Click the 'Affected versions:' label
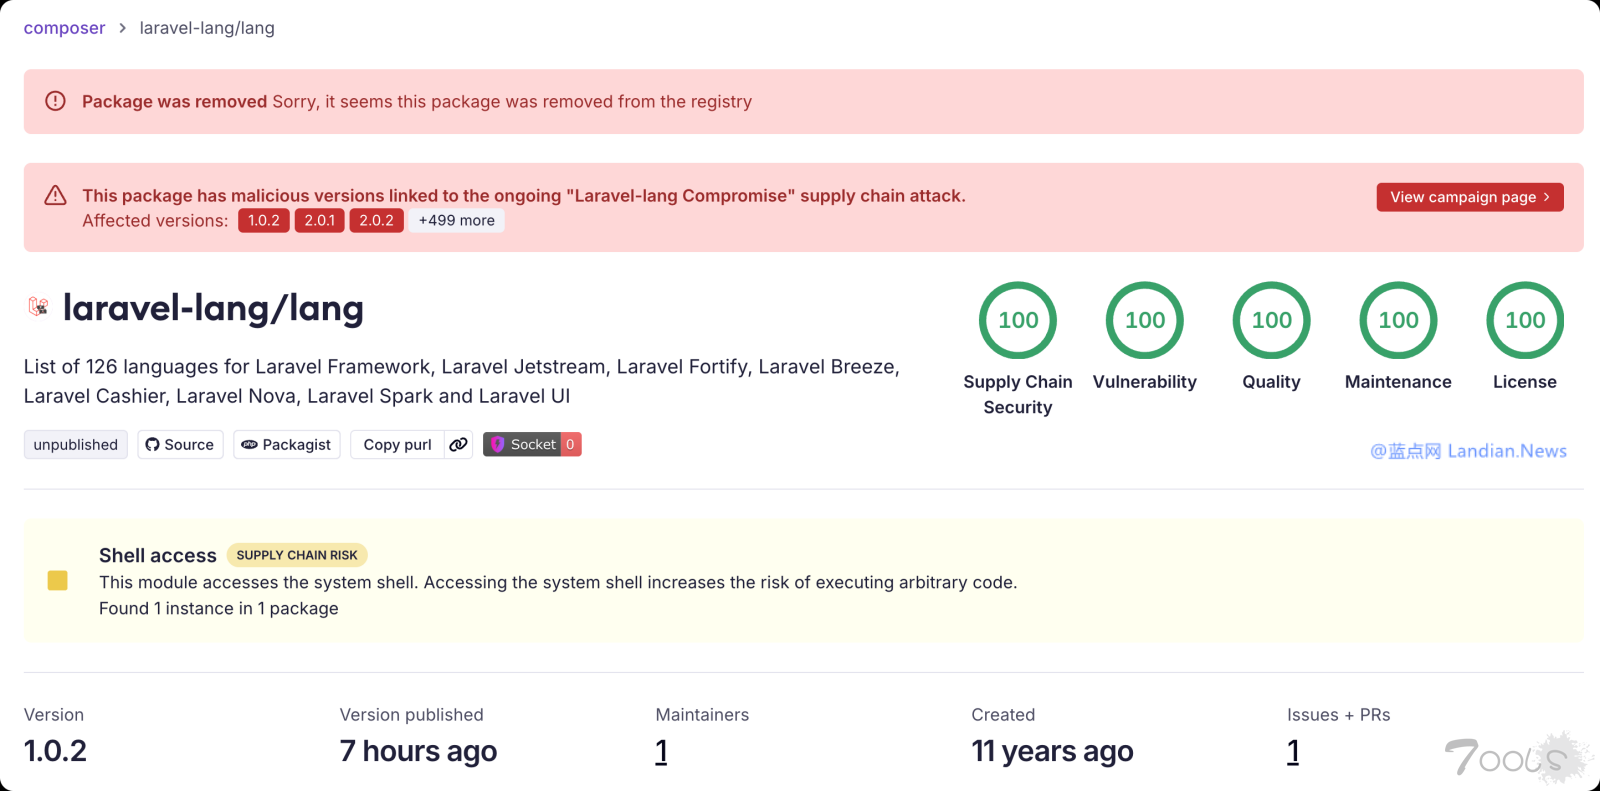 click(x=155, y=220)
